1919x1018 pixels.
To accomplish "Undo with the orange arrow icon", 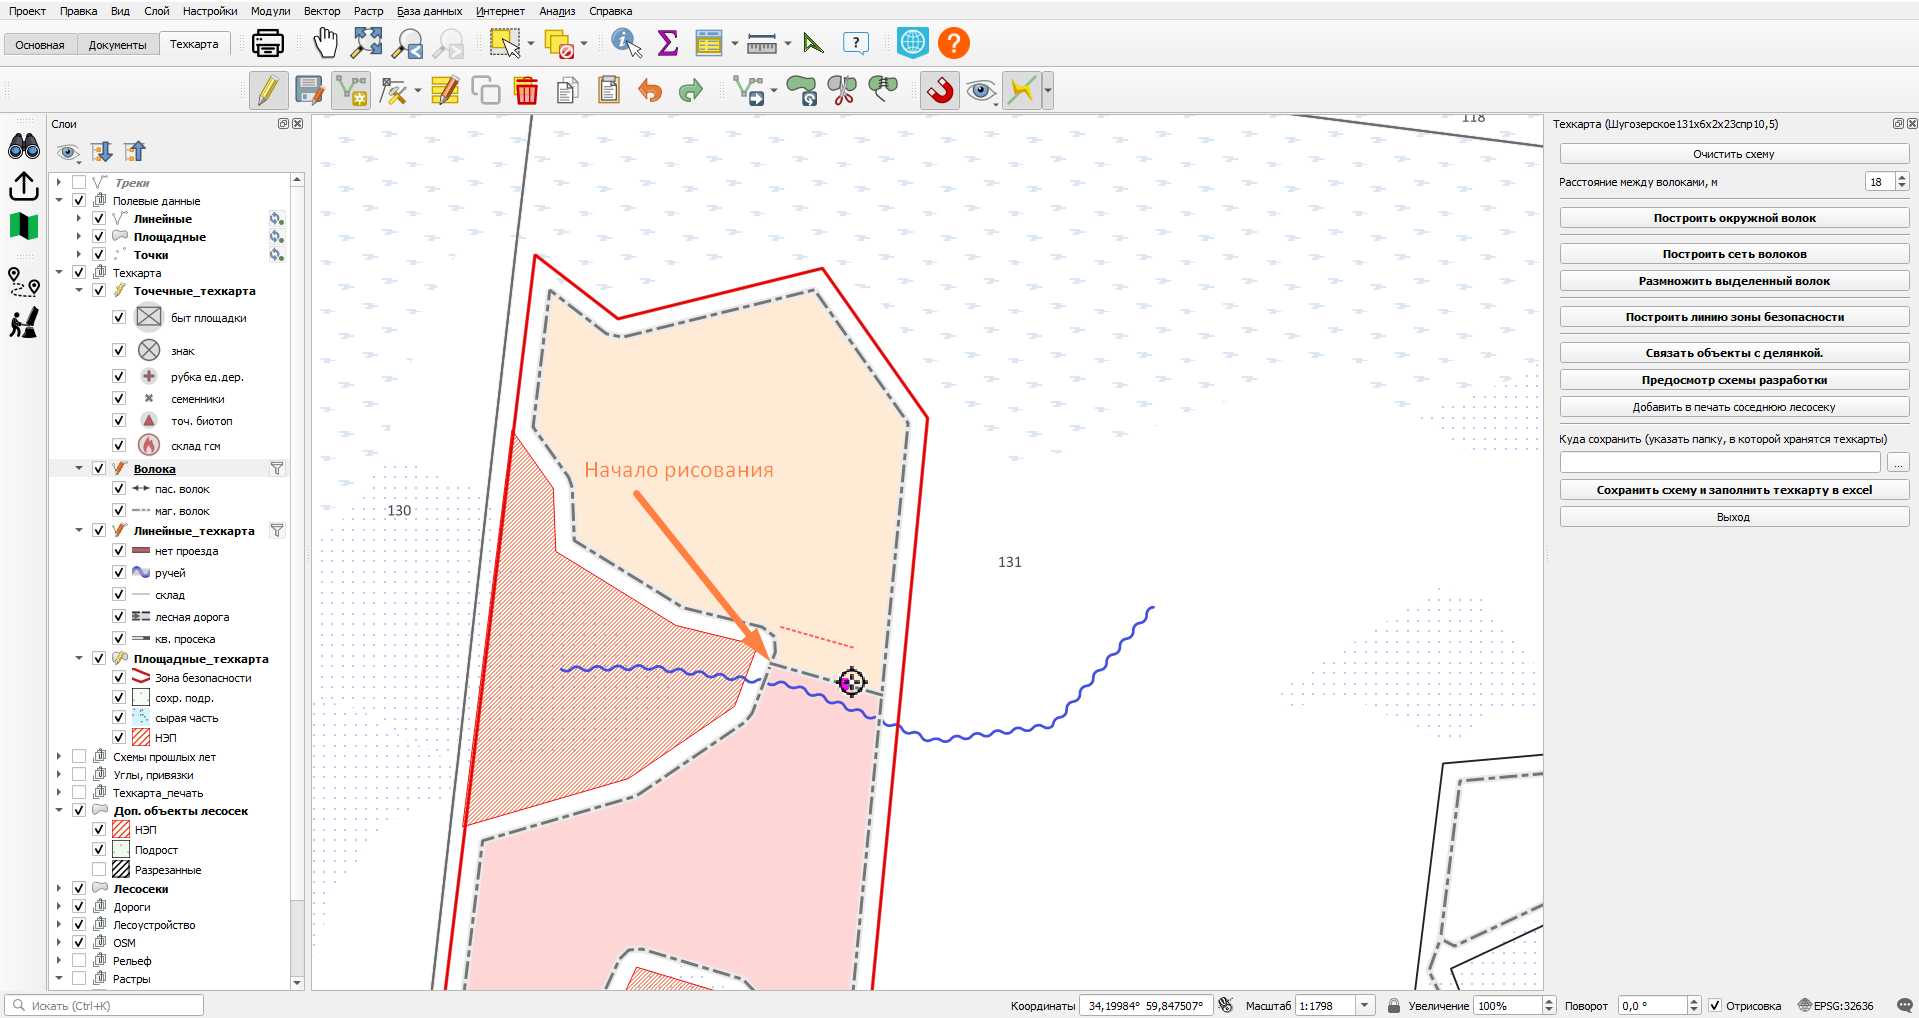I will tap(650, 91).
